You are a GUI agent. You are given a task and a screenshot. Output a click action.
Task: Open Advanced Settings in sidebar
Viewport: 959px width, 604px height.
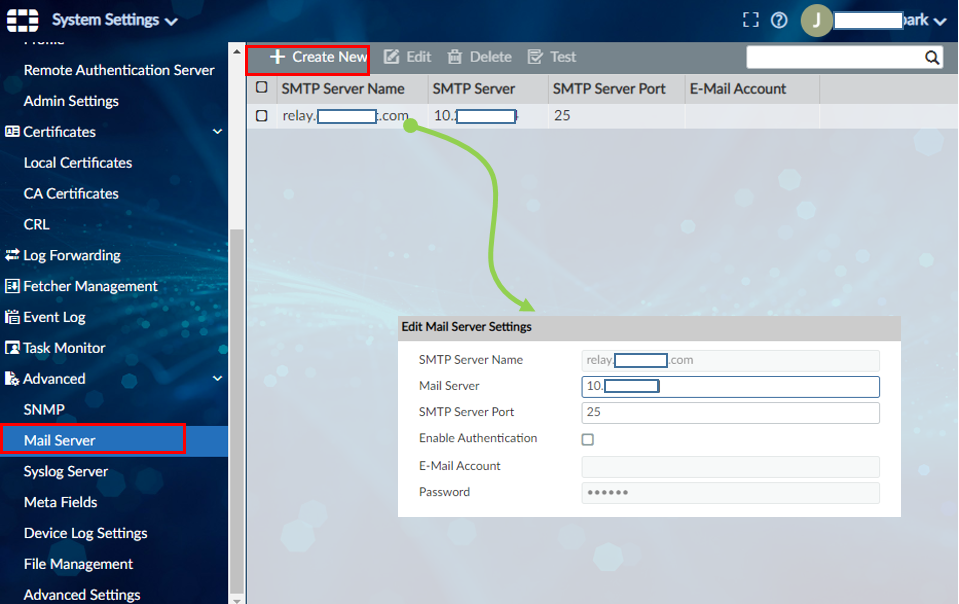click(x=82, y=595)
